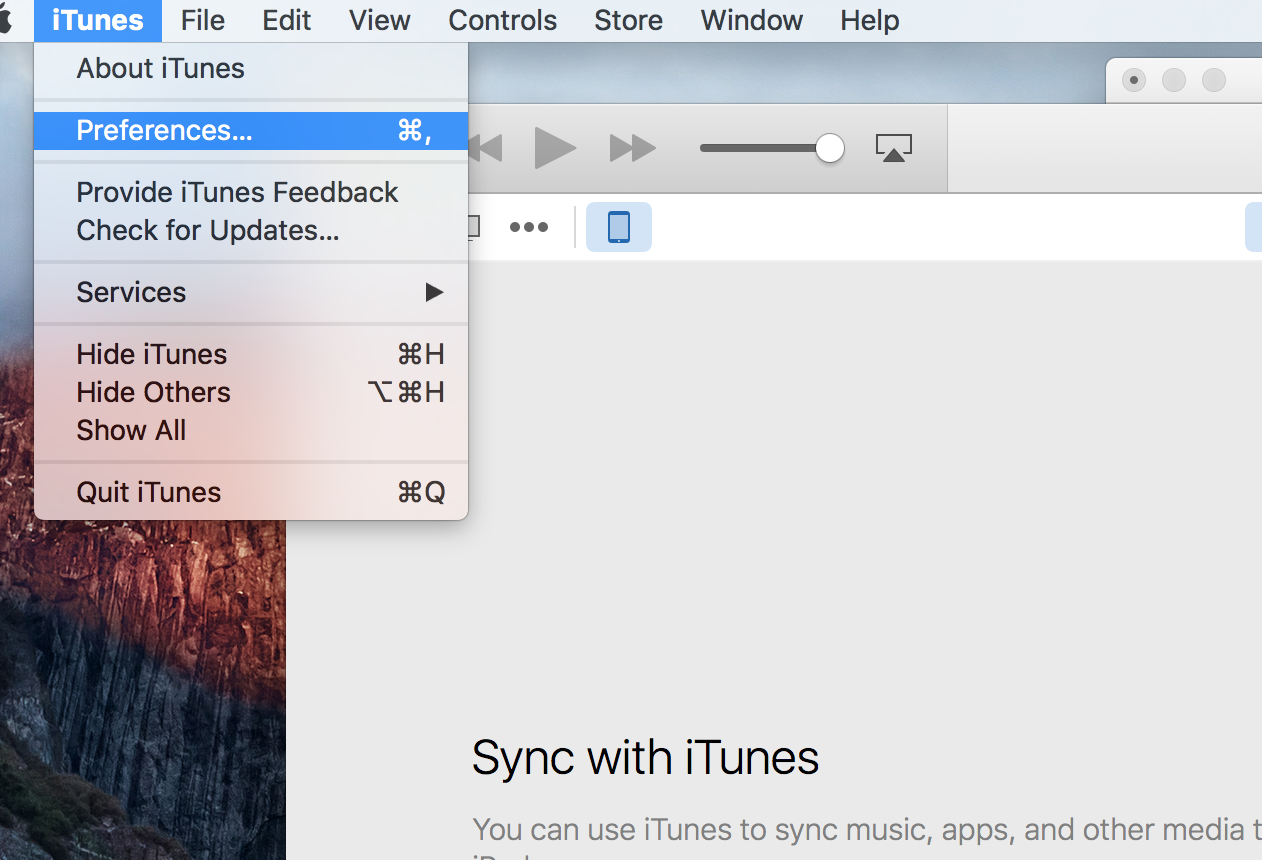This screenshot has height=860, width=1262.
Task: Select the iPhone device icon
Action: 619,227
